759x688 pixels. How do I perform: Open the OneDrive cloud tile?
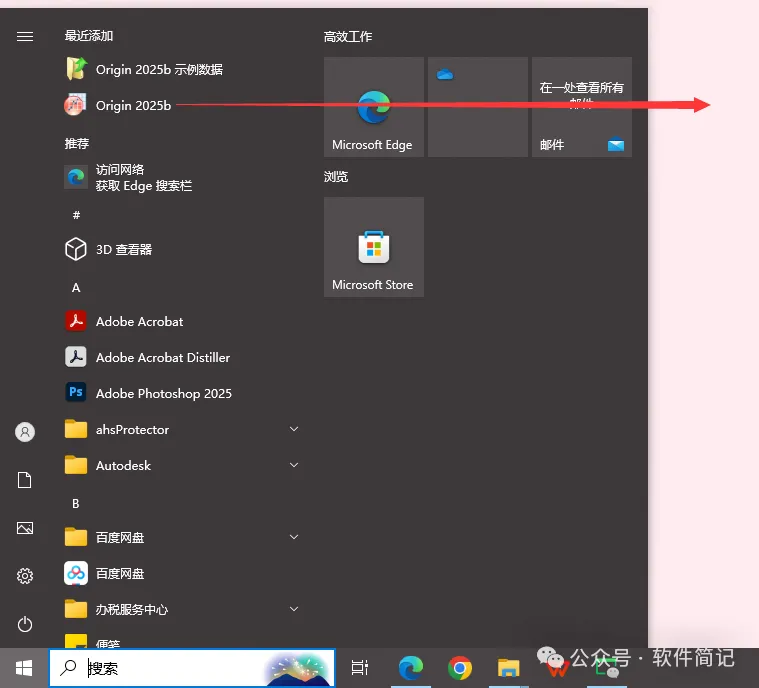tap(478, 107)
